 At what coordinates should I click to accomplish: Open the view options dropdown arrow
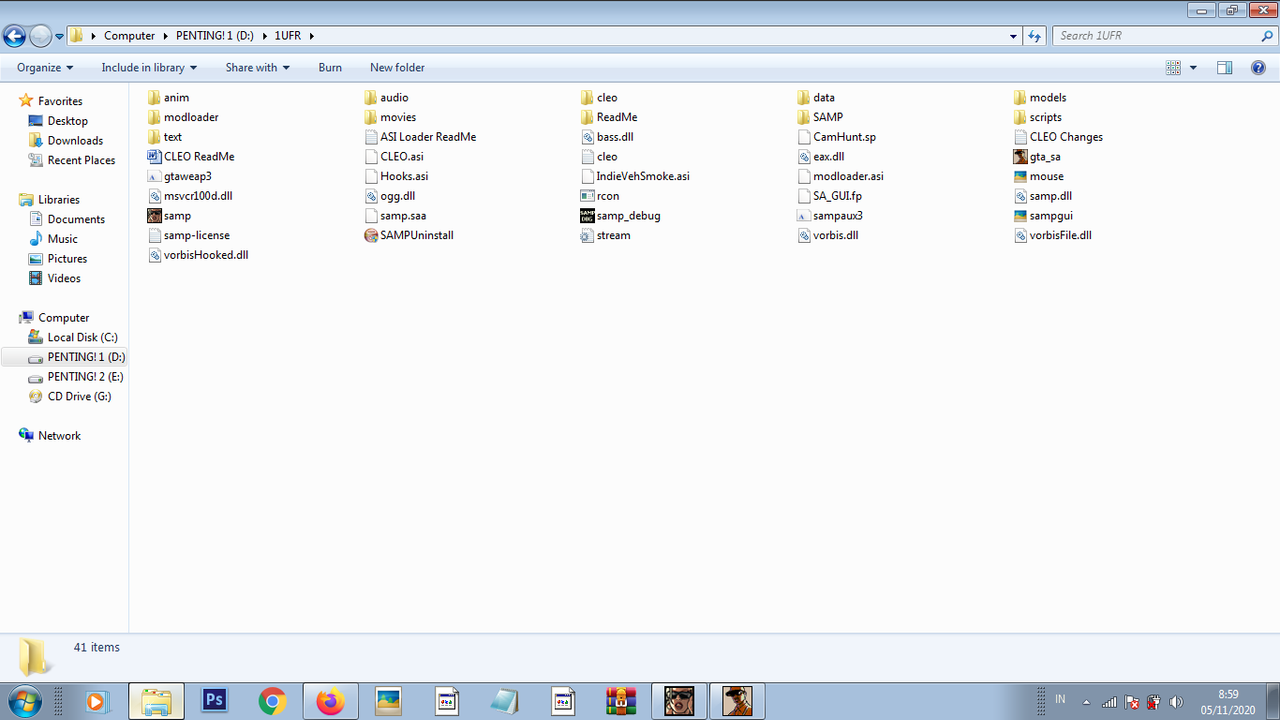coord(1193,68)
